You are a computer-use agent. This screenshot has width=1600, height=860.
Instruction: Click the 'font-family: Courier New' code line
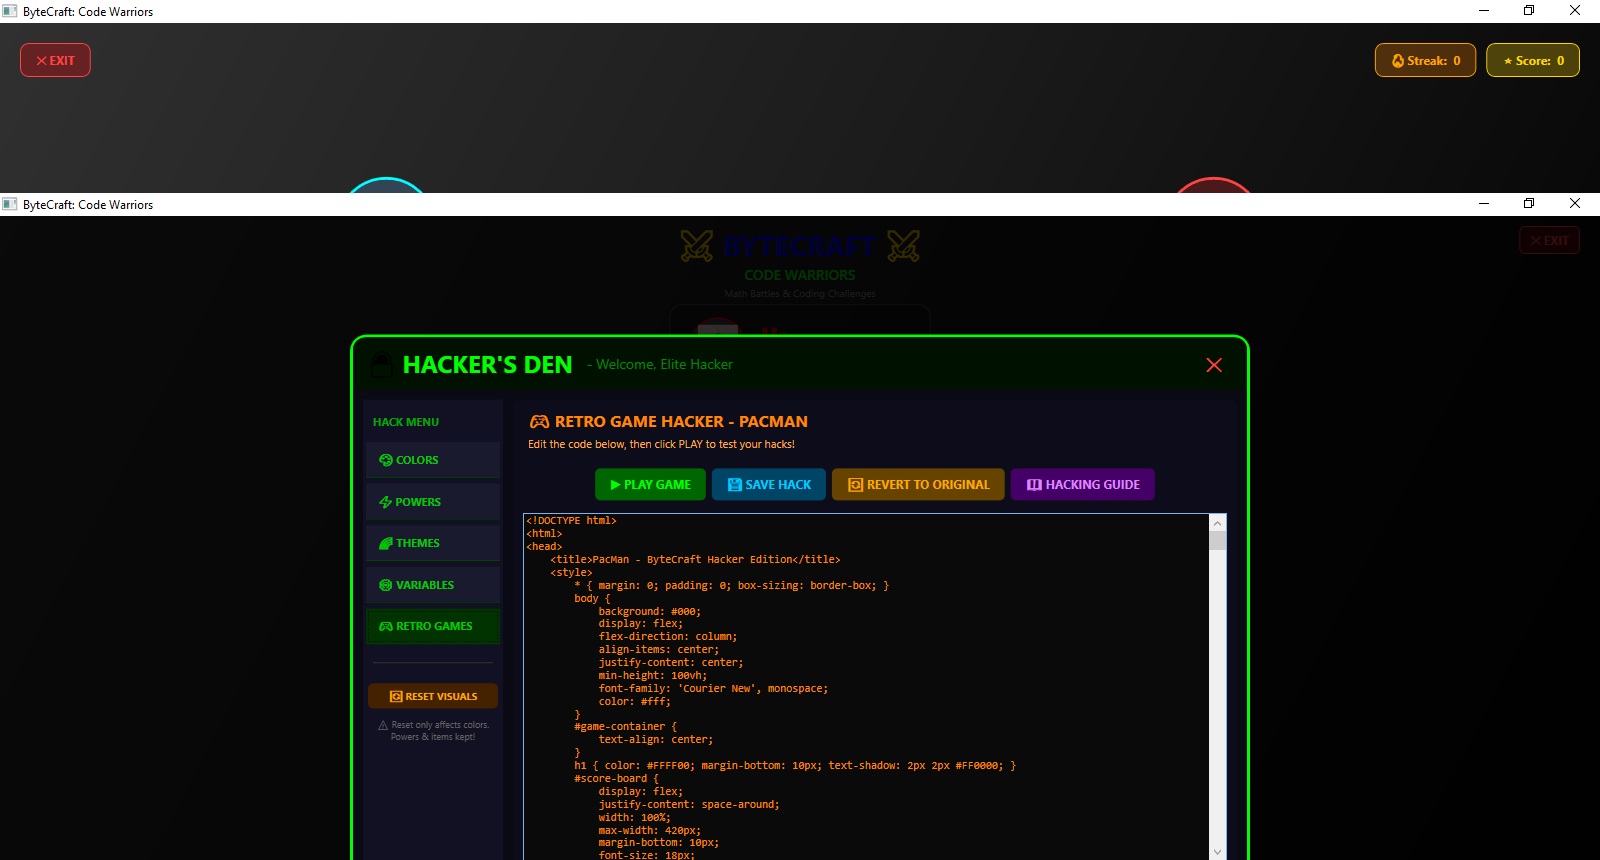(x=713, y=689)
